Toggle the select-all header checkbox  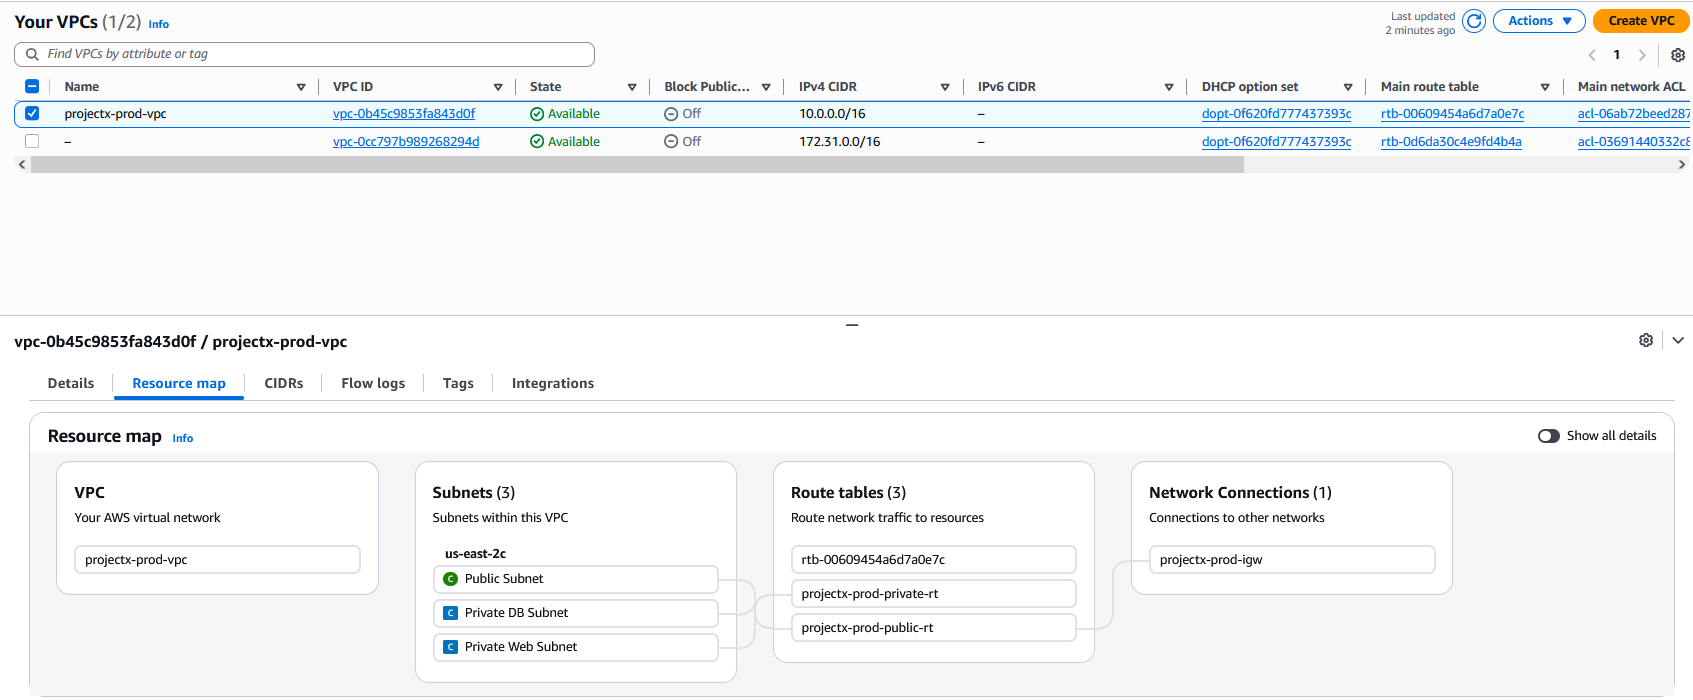click(32, 87)
